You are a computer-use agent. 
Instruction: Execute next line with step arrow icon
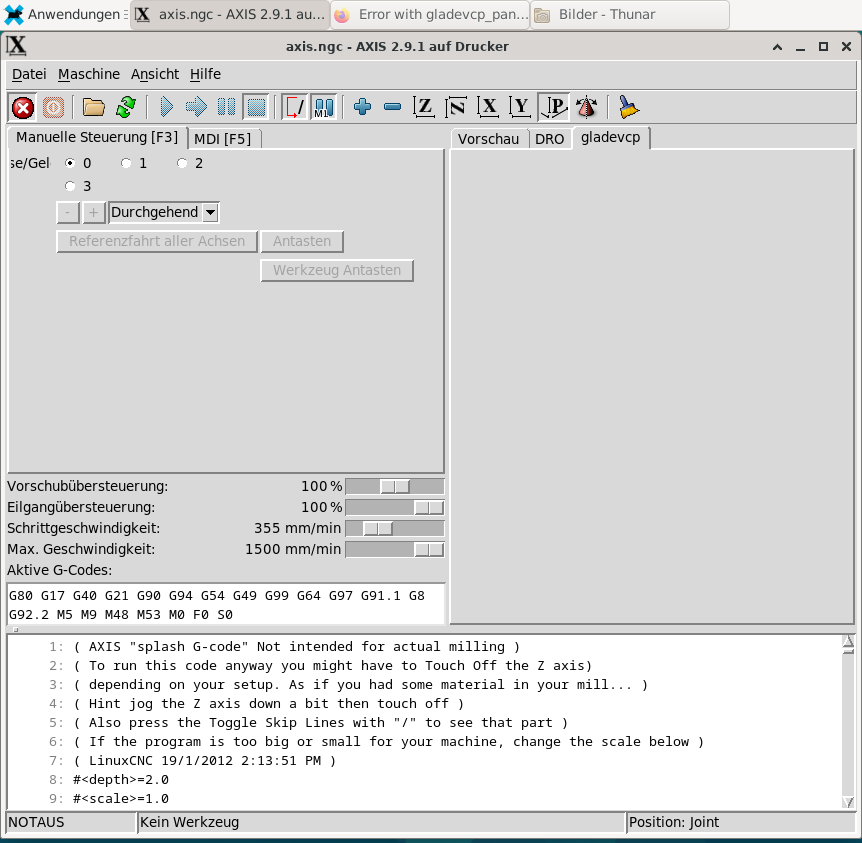[196, 107]
